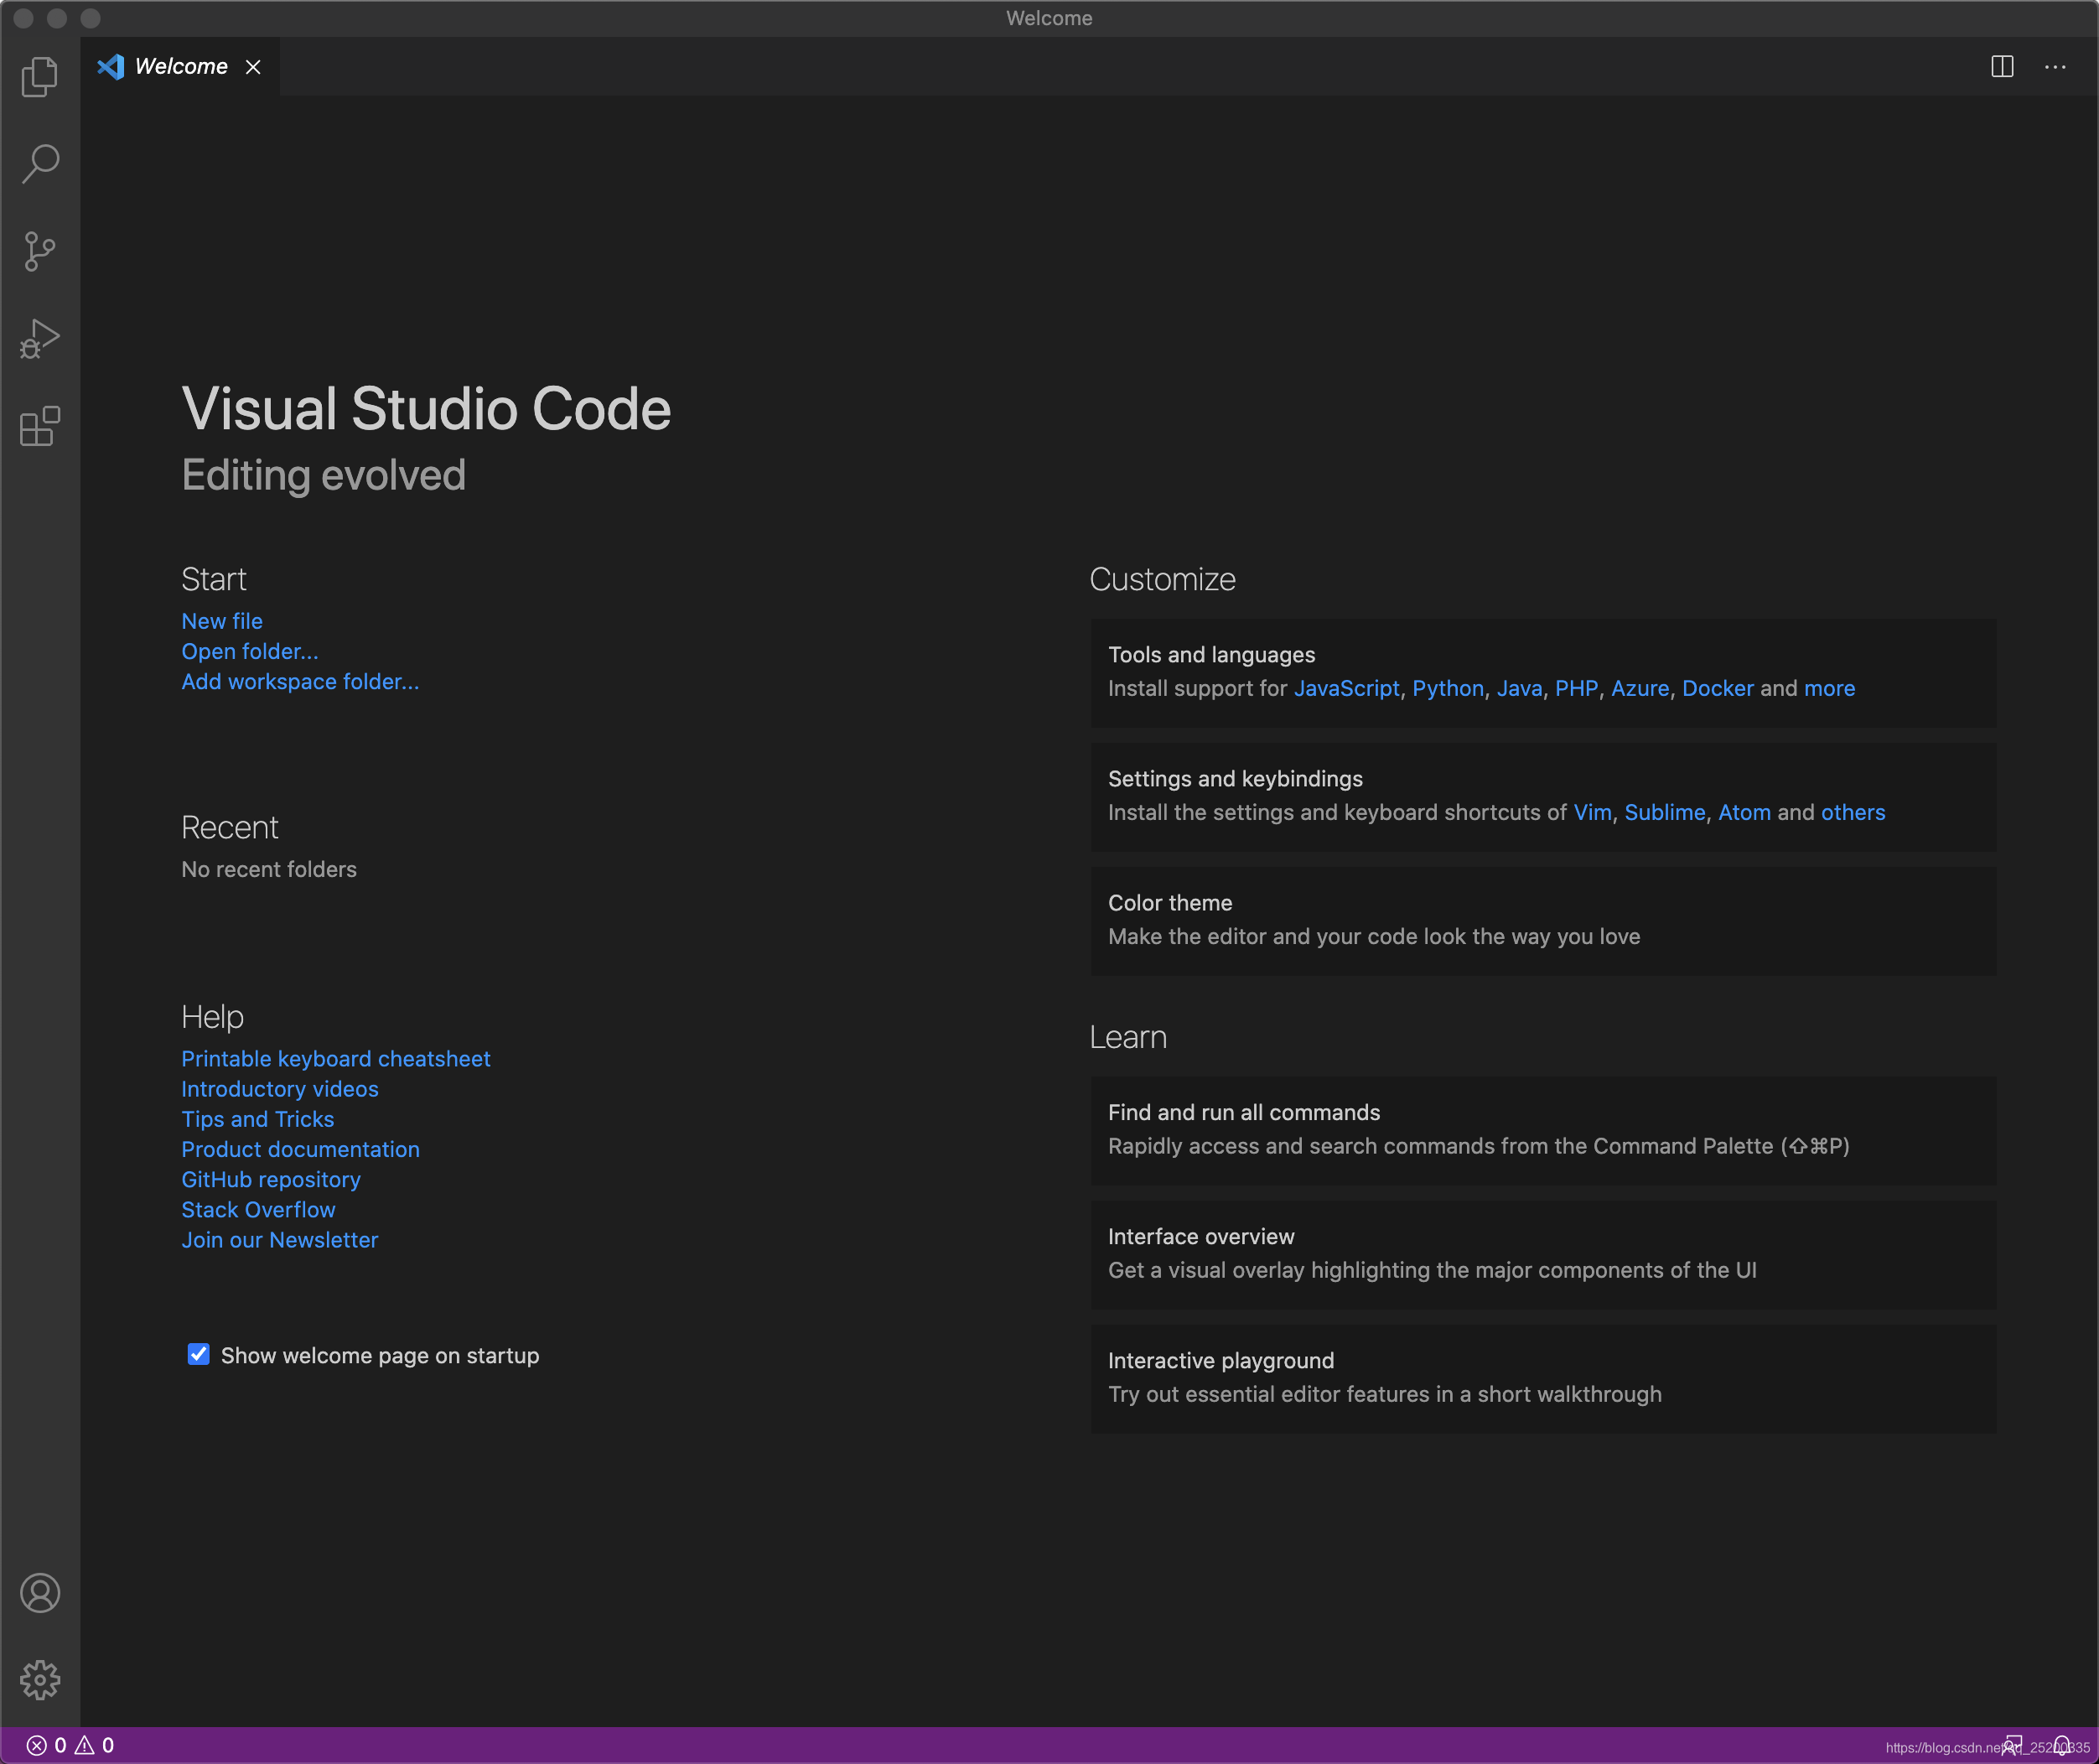Open Product documentation link
Image resolution: width=2099 pixels, height=1764 pixels.
coord(300,1149)
